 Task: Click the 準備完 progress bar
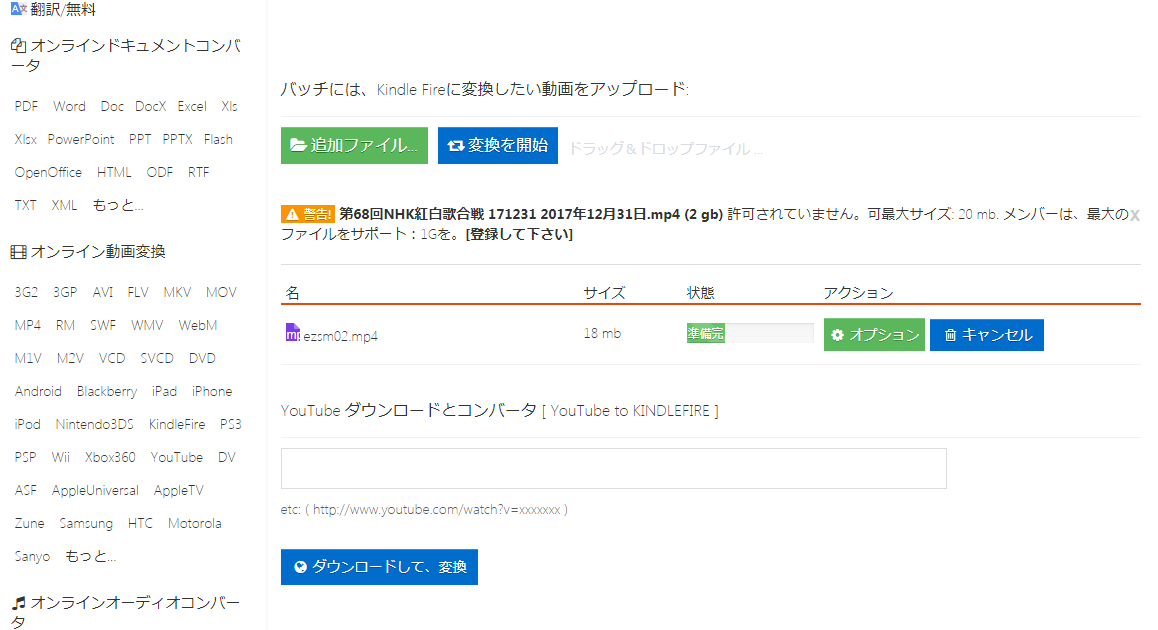[x=750, y=333]
